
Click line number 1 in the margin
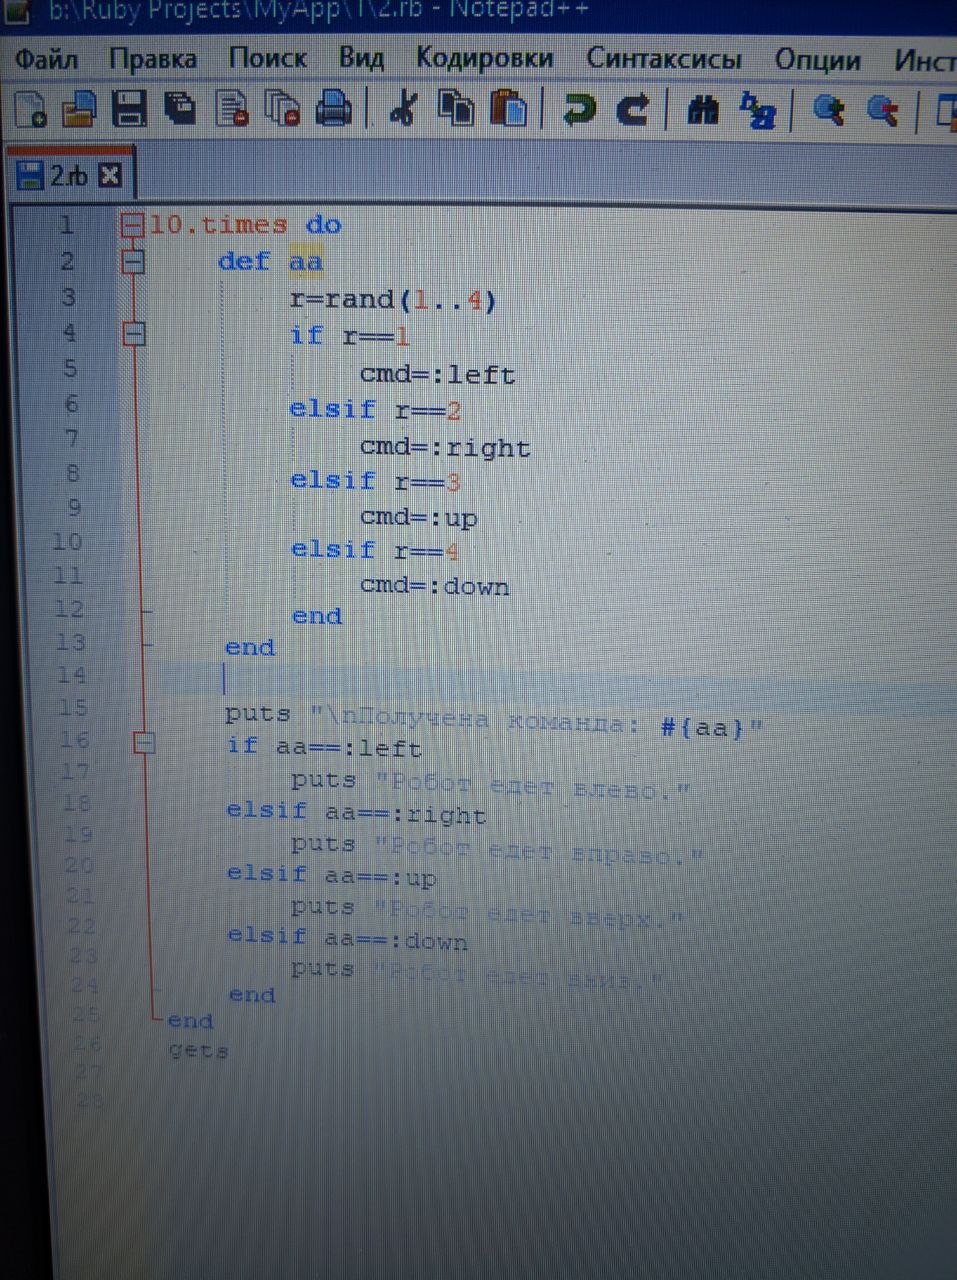[66, 224]
